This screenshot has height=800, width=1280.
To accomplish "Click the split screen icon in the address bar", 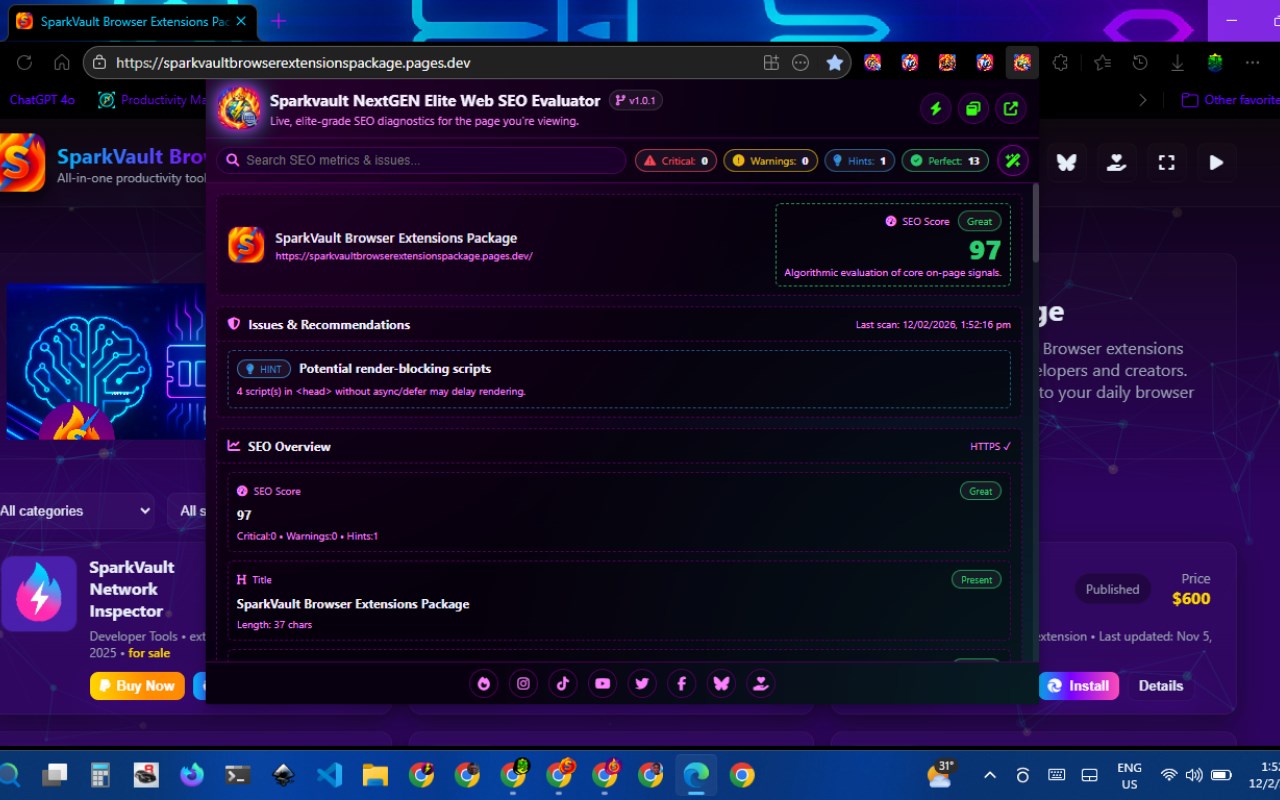I will (771, 62).
